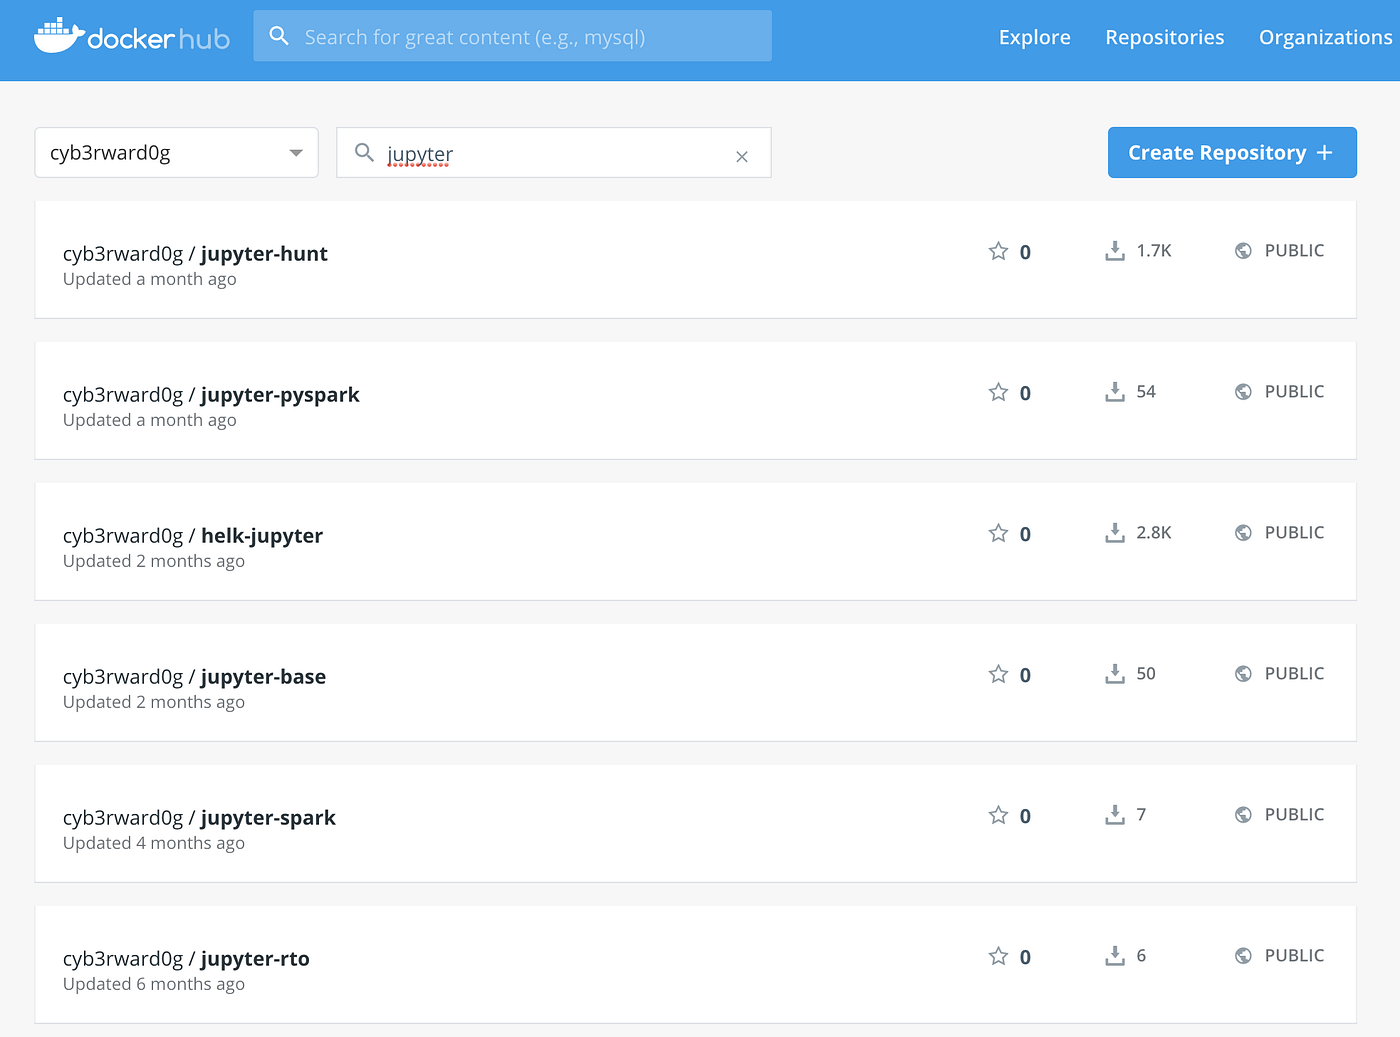
Task: Click globe icon on jupyter-base row
Action: click(1243, 674)
